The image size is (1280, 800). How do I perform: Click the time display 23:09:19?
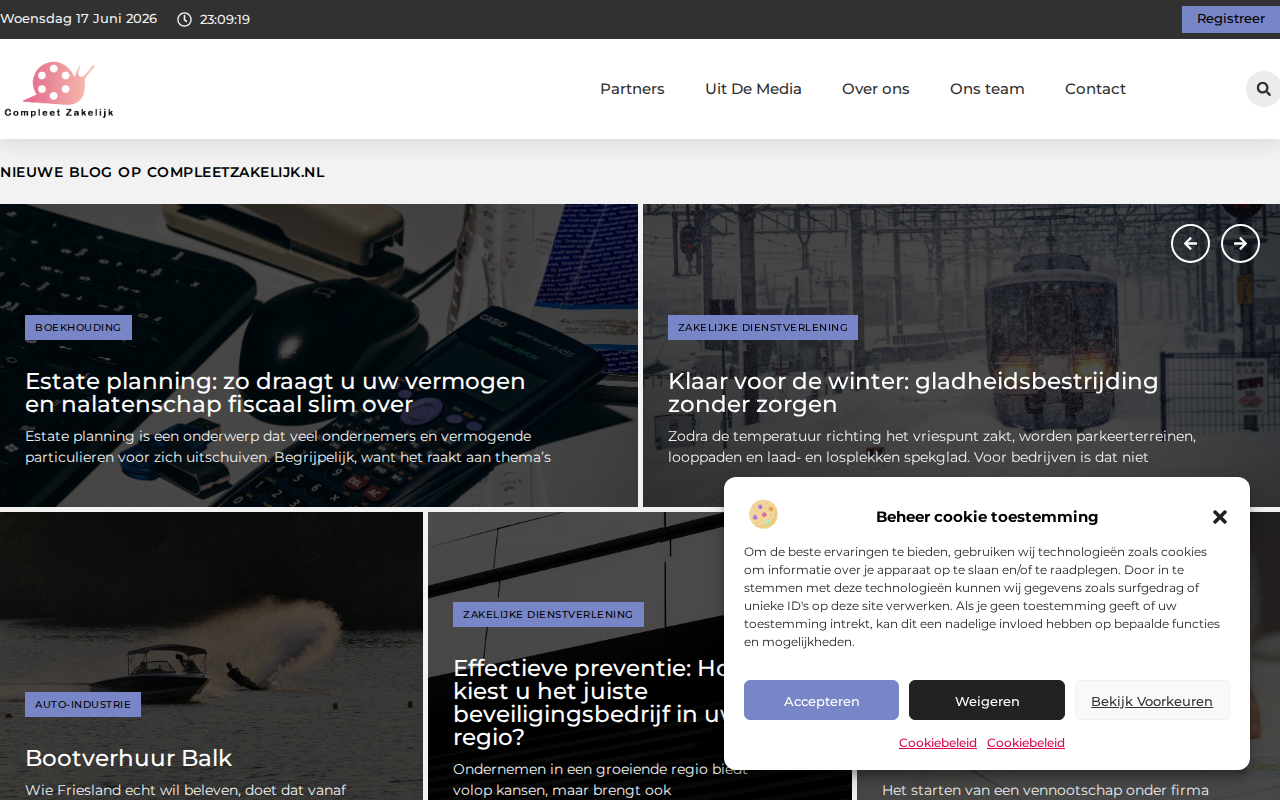(x=225, y=19)
